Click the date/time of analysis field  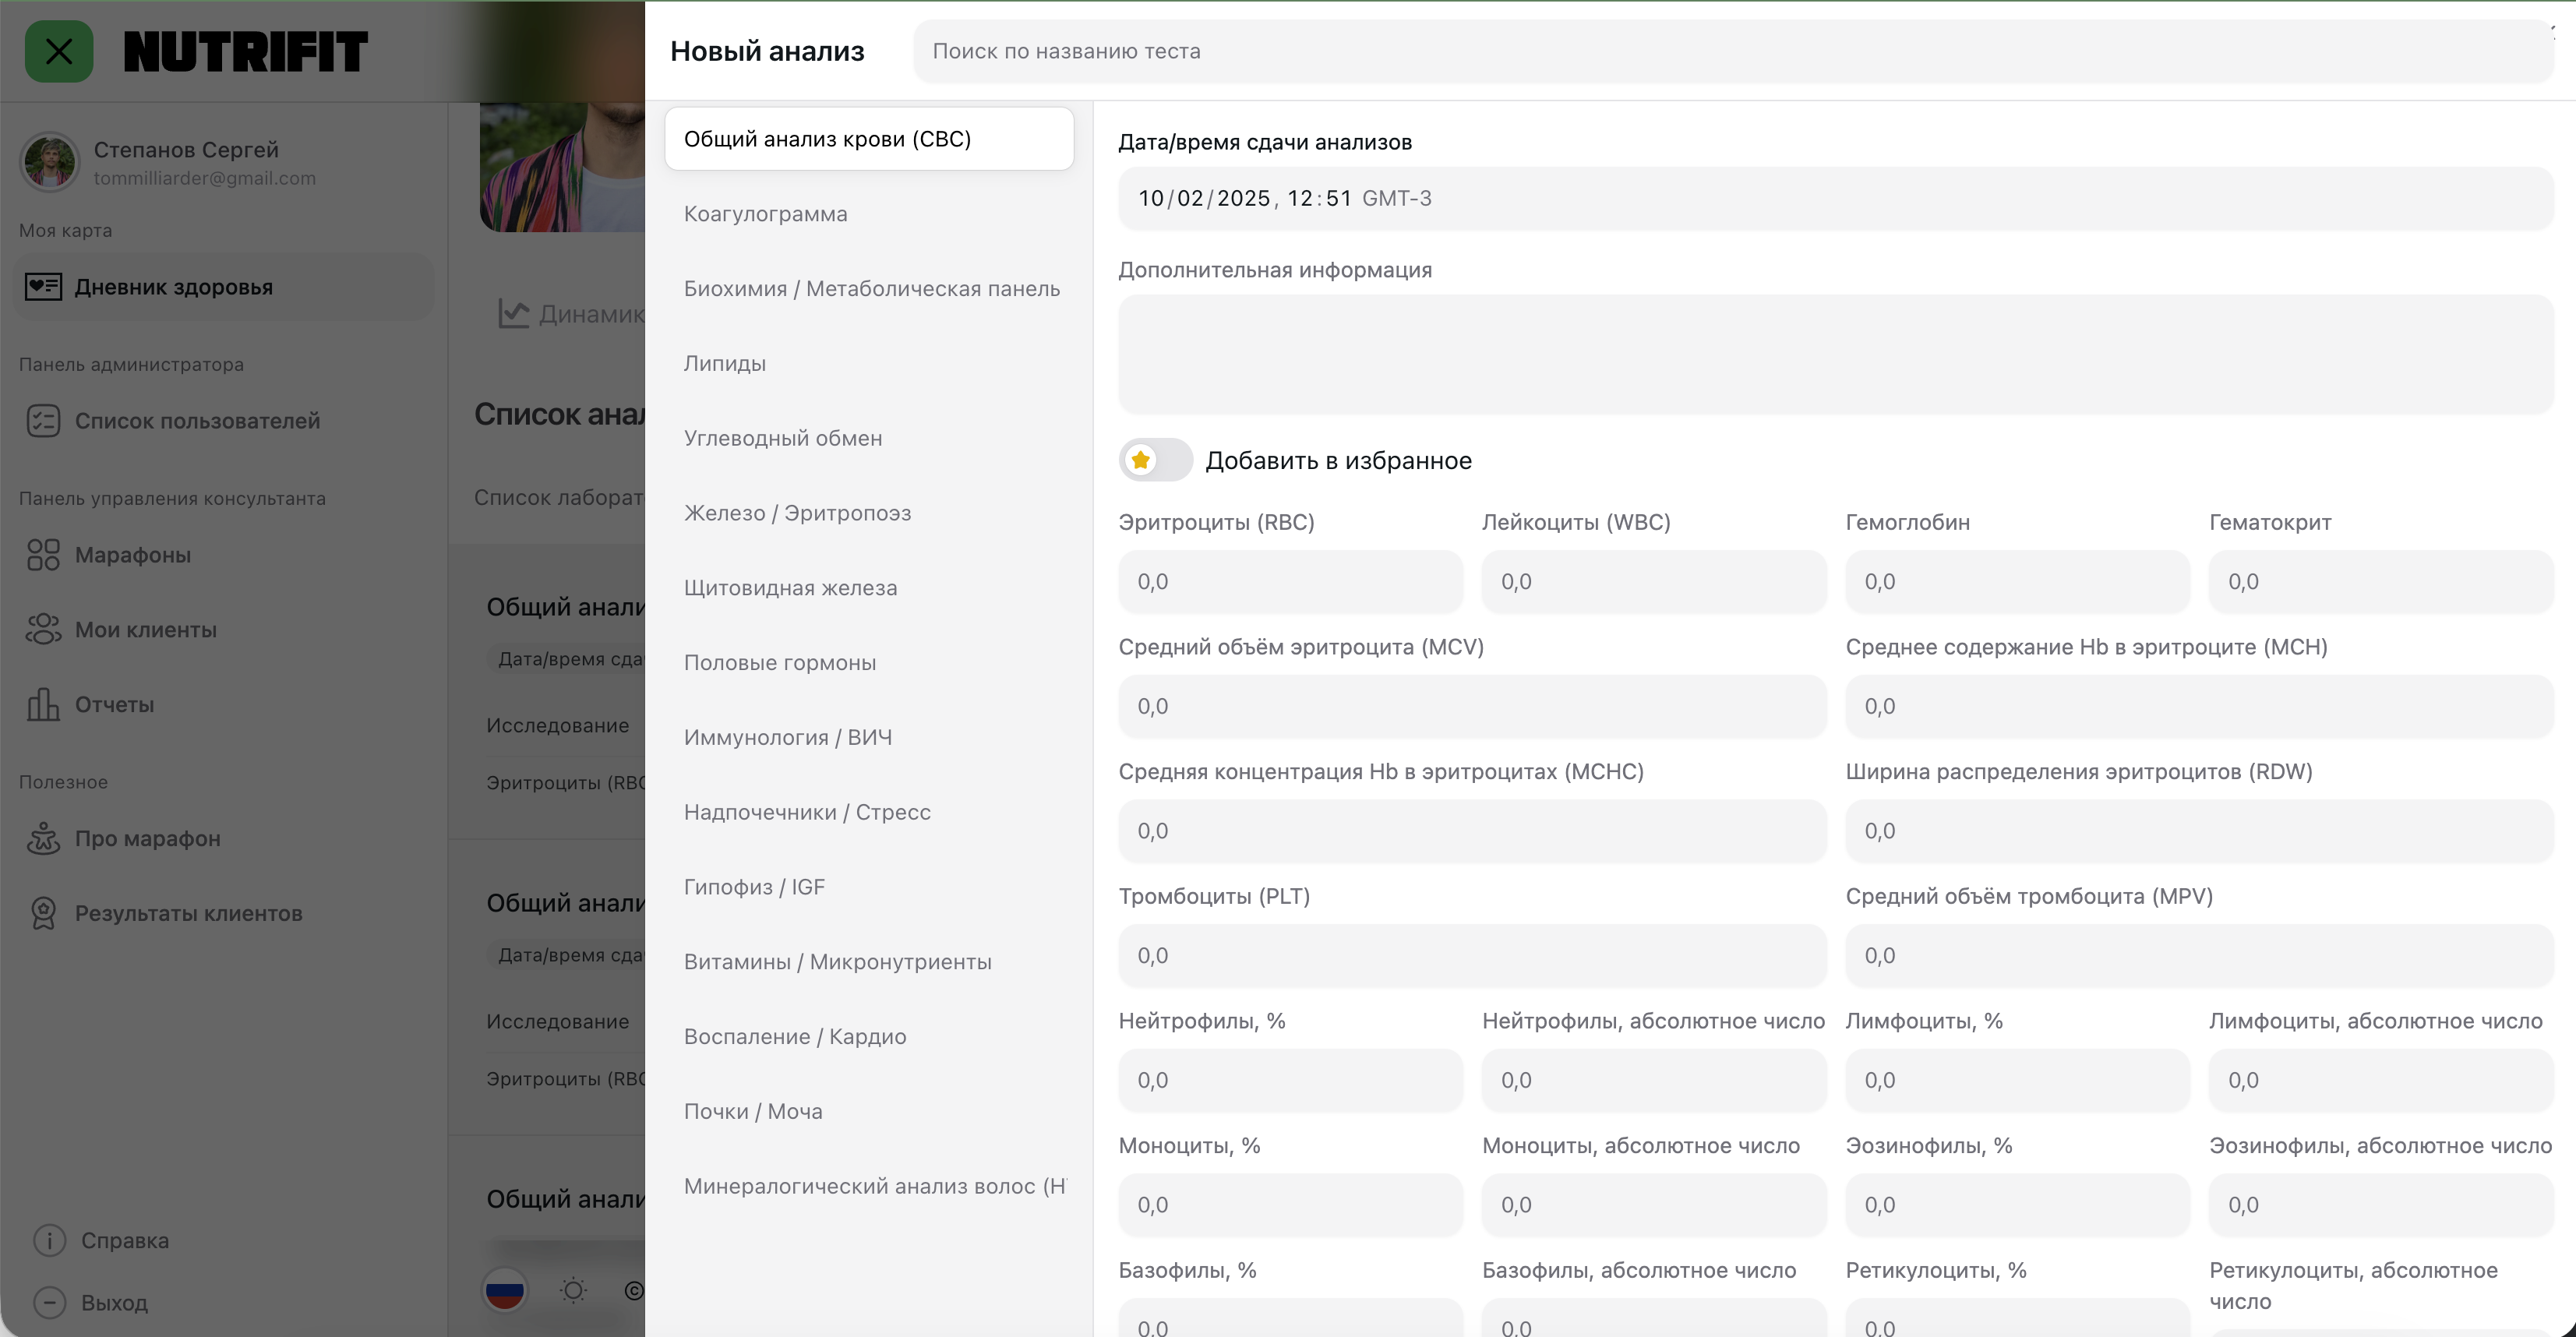click(1835, 198)
